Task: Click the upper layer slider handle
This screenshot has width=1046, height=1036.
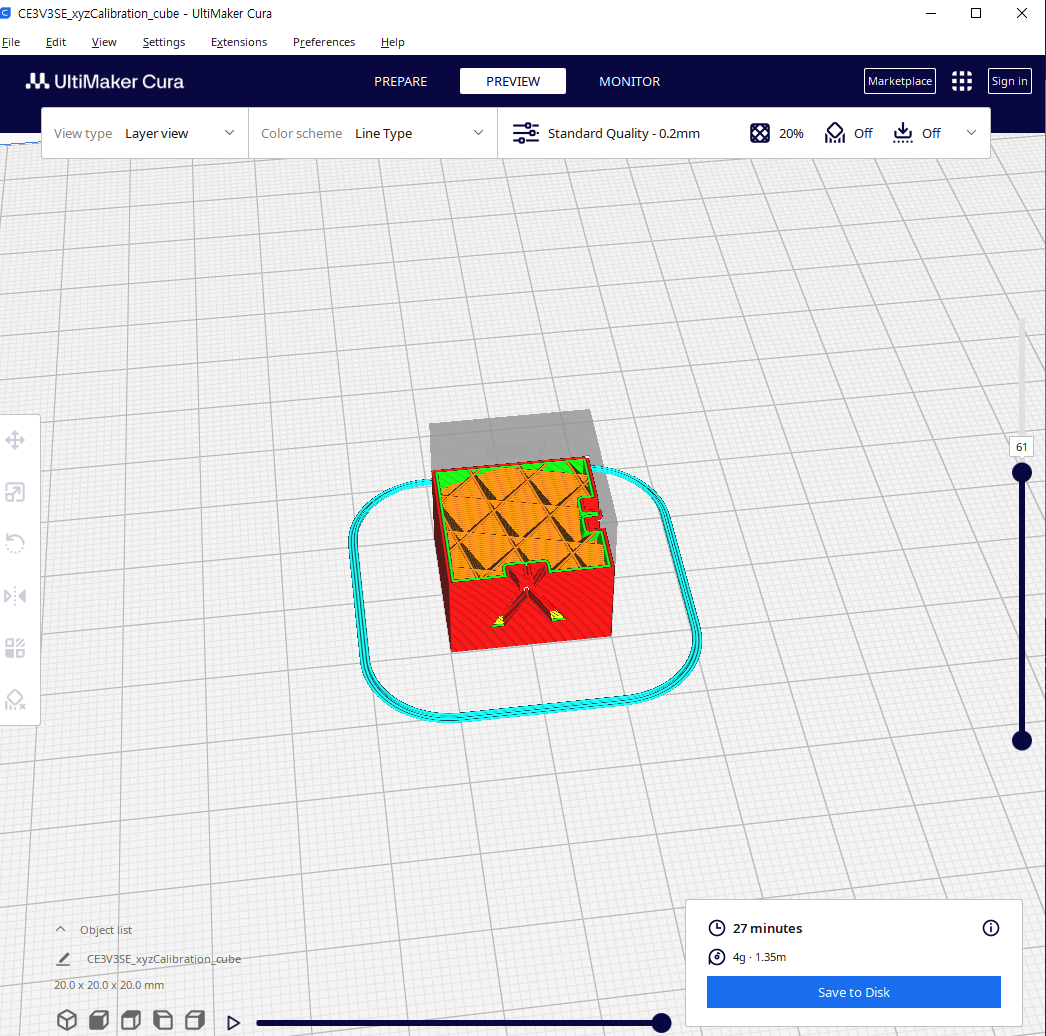Action: (1021, 473)
